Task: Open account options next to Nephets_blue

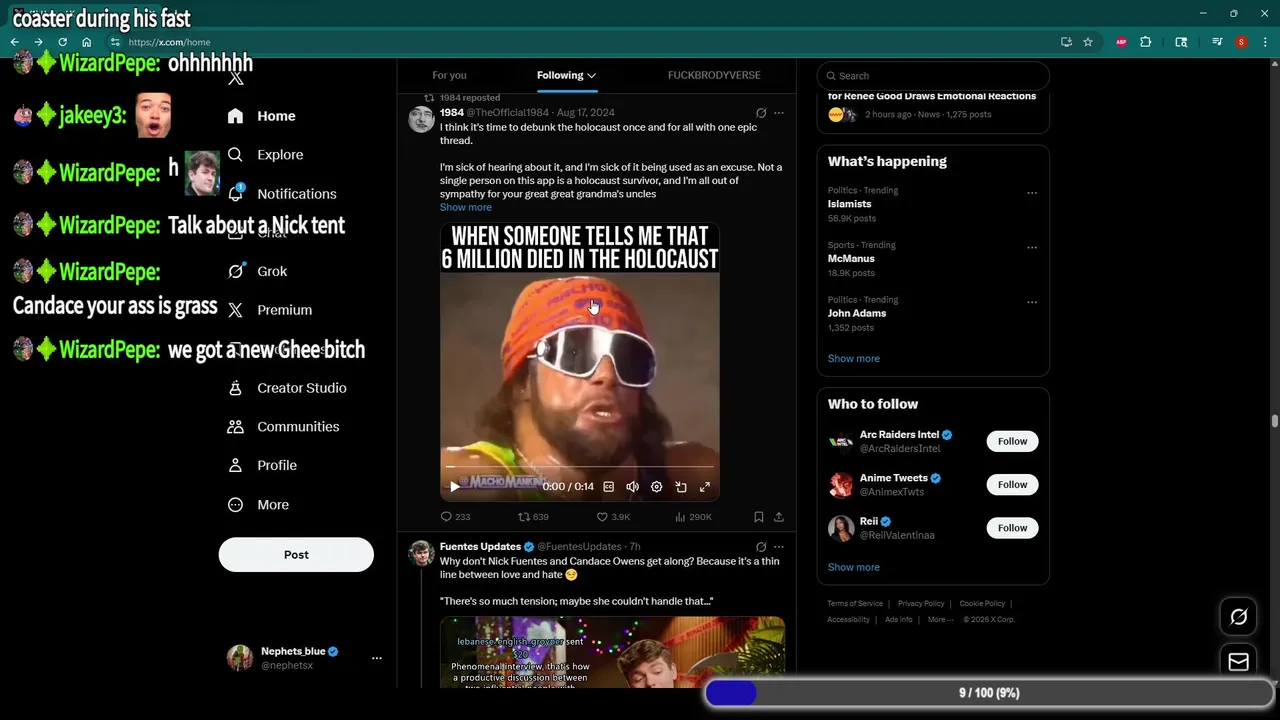Action: pos(377,658)
